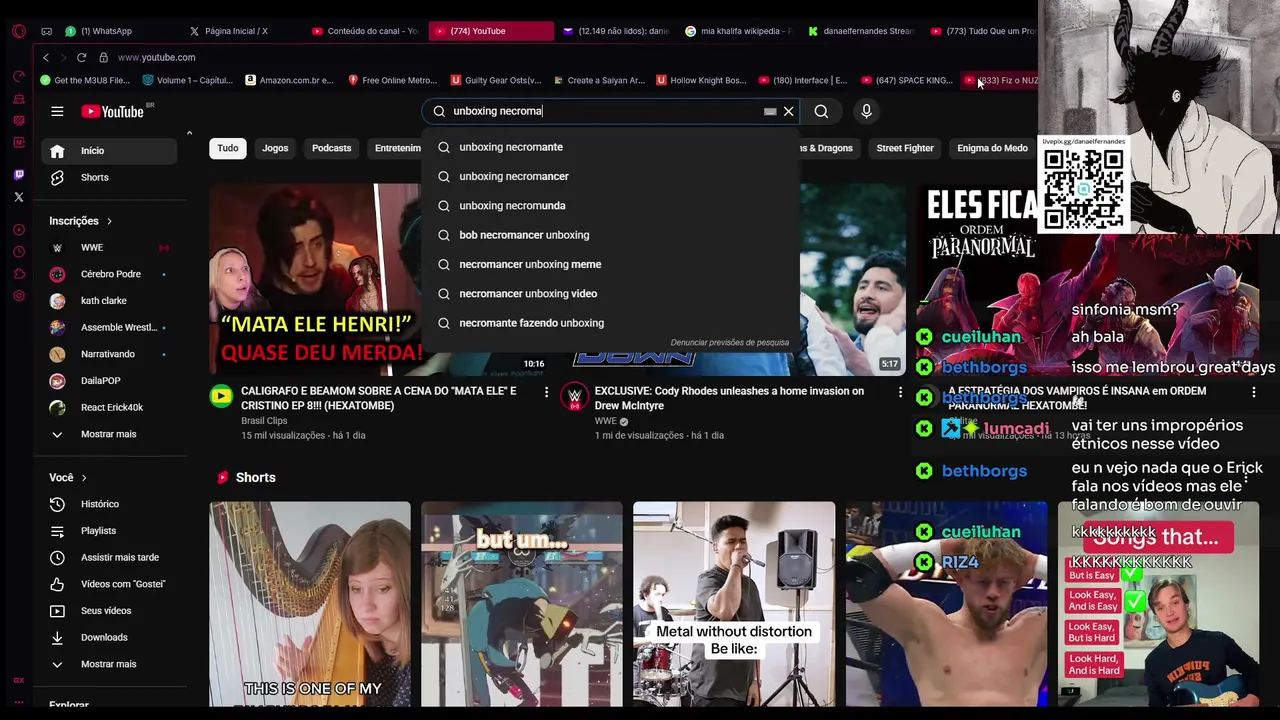1280x720 pixels.
Task: Click the magnifier search button
Action: coord(821,111)
